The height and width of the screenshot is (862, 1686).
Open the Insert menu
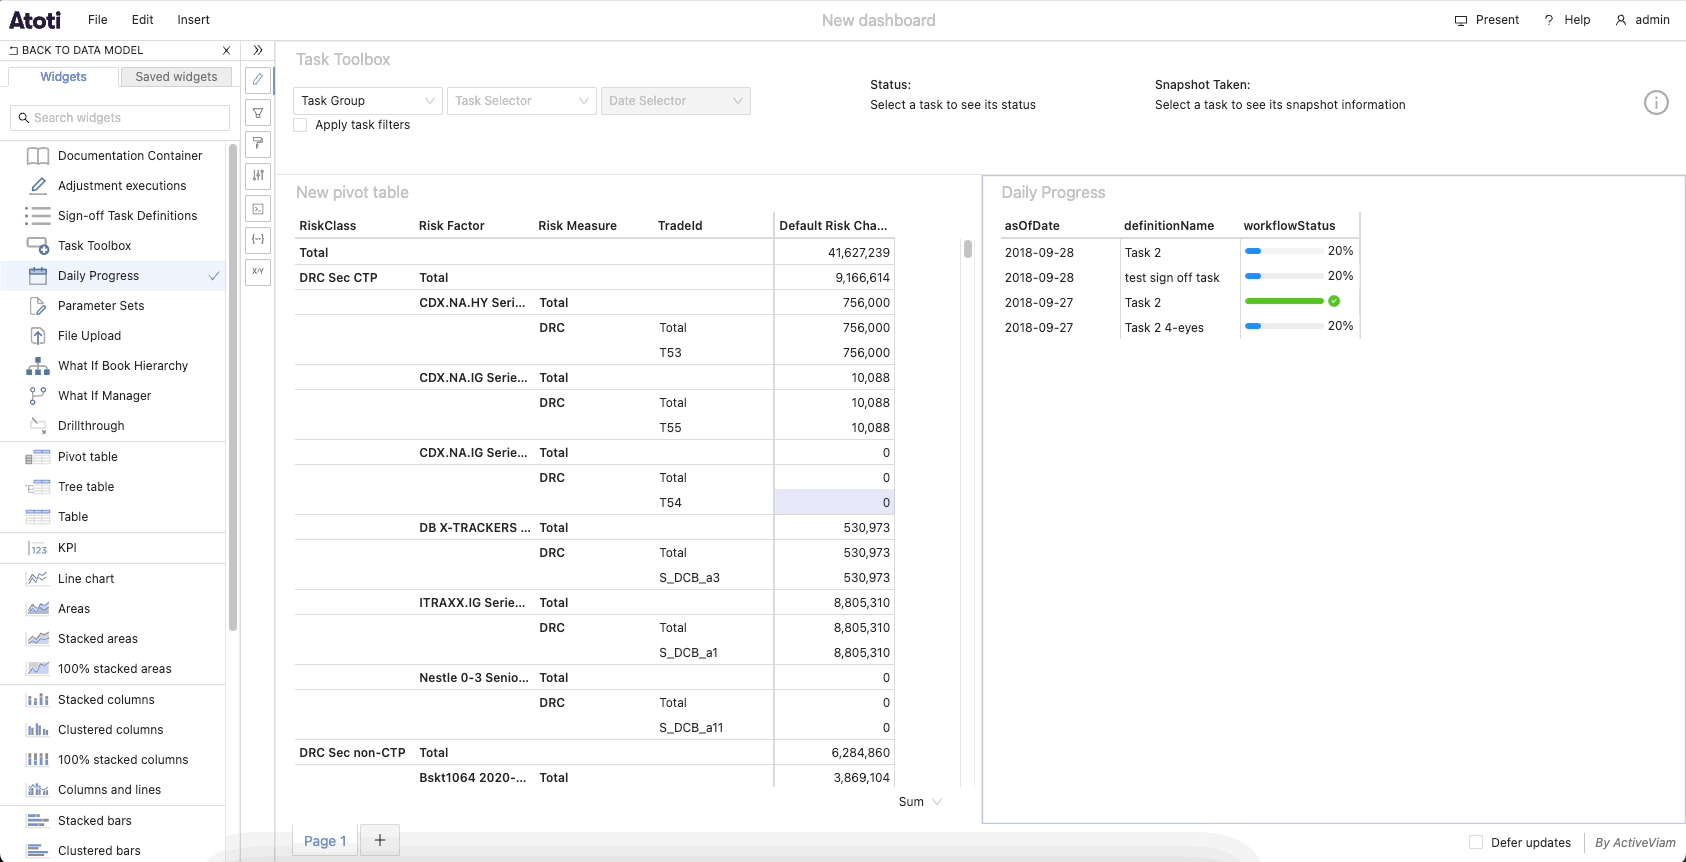(193, 20)
